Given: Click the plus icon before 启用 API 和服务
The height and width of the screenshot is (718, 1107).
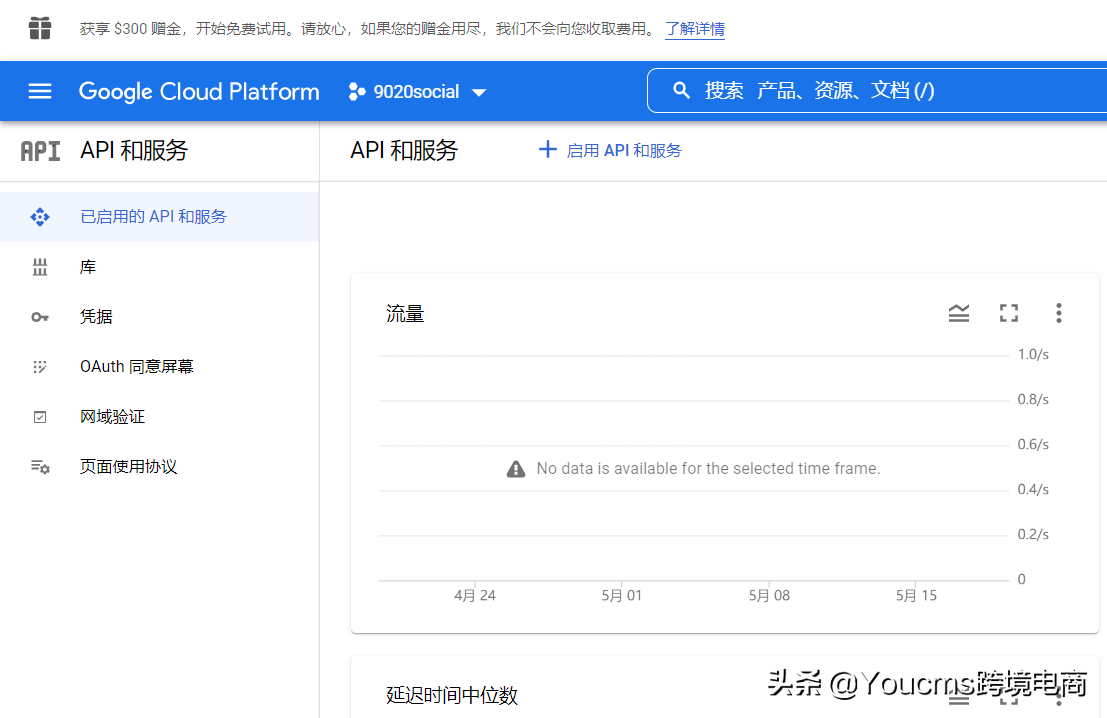Looking at the screenshot, I should (548, 149).
